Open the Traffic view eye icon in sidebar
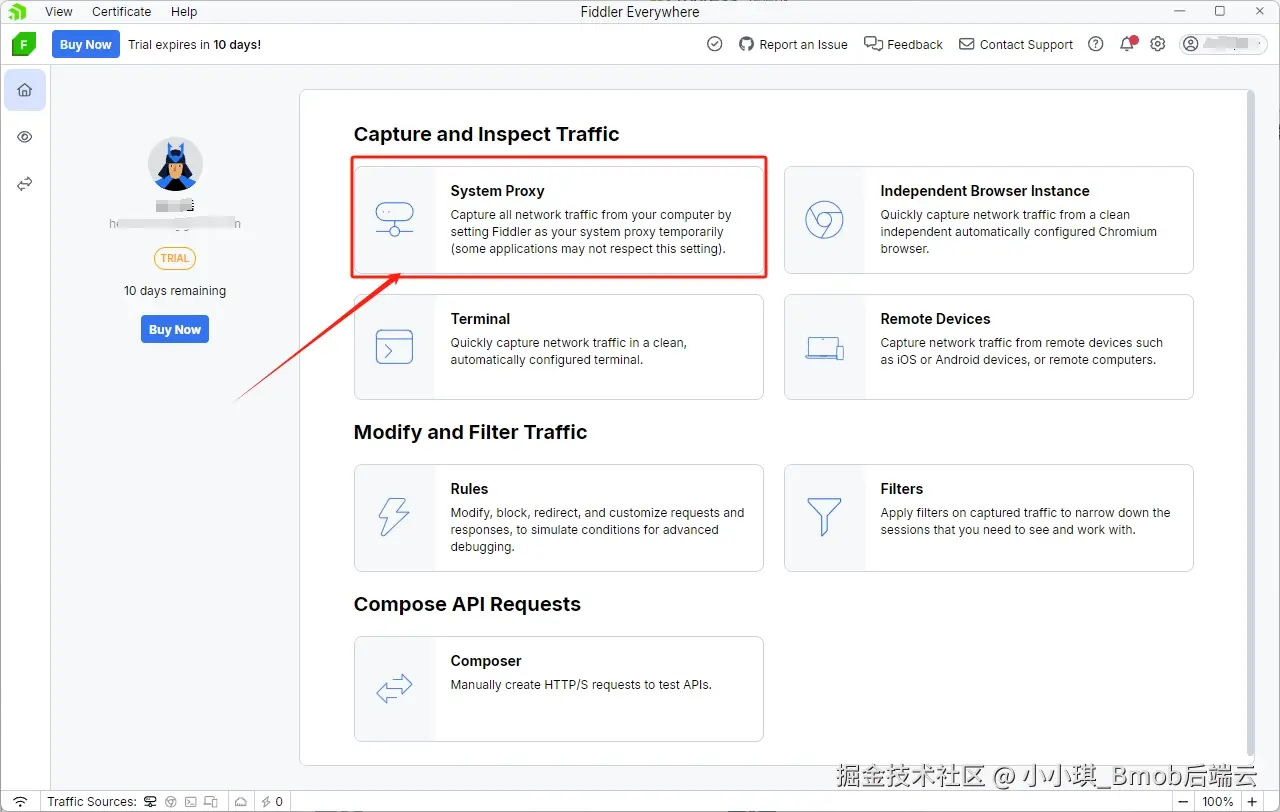Viewport: 1280px width, 812px height. click(25, 137)
